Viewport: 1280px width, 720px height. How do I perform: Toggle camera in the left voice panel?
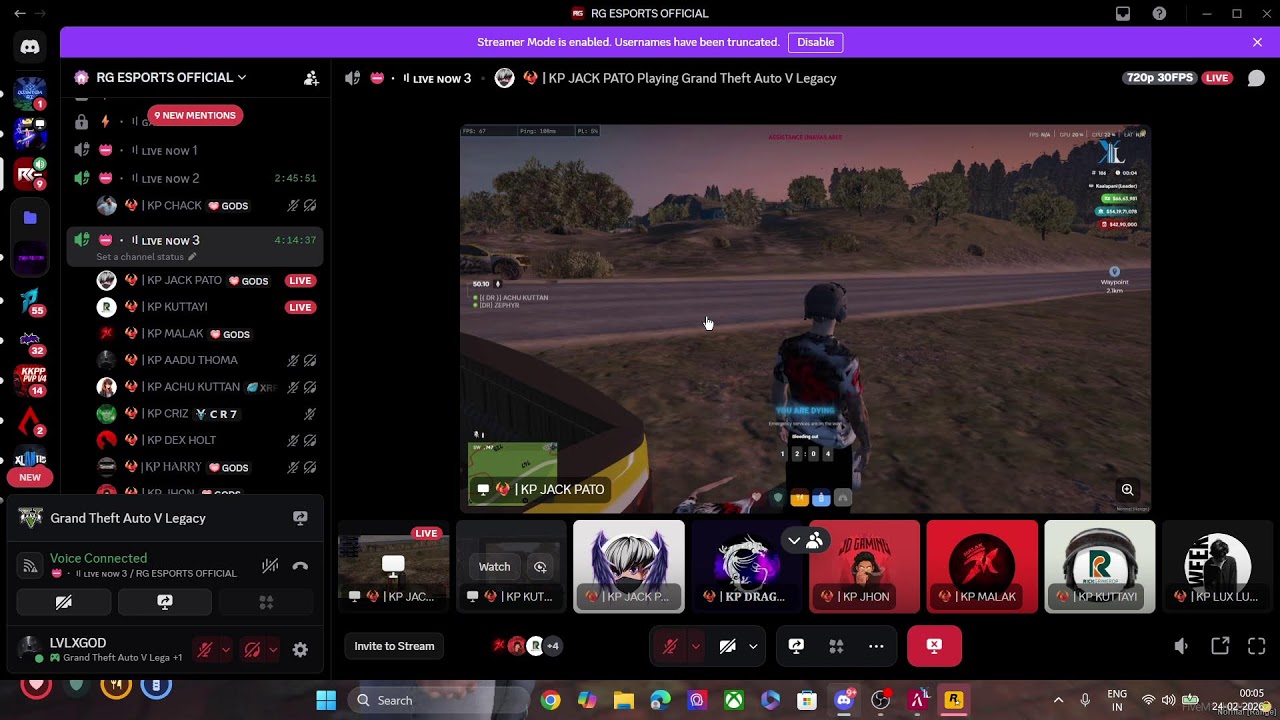tap(63, 602)
